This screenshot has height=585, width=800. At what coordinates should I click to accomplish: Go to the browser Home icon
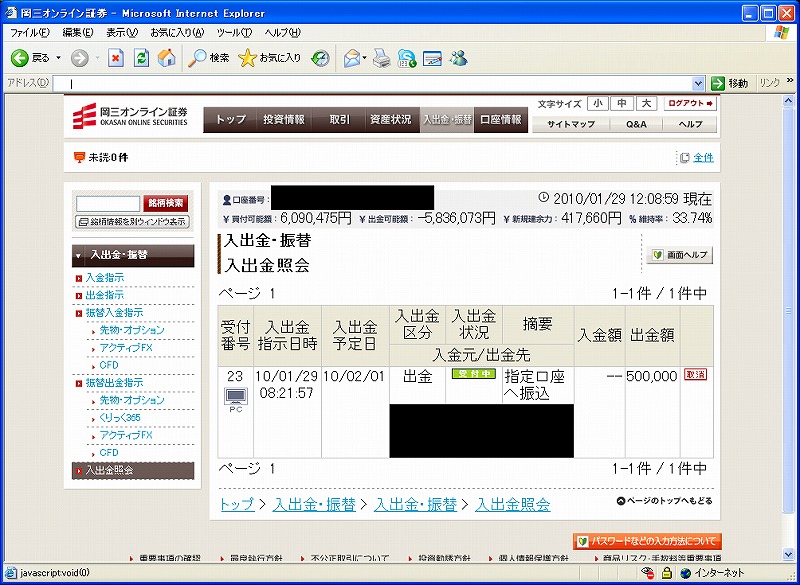pyautogui.click(x=166, y=58)
